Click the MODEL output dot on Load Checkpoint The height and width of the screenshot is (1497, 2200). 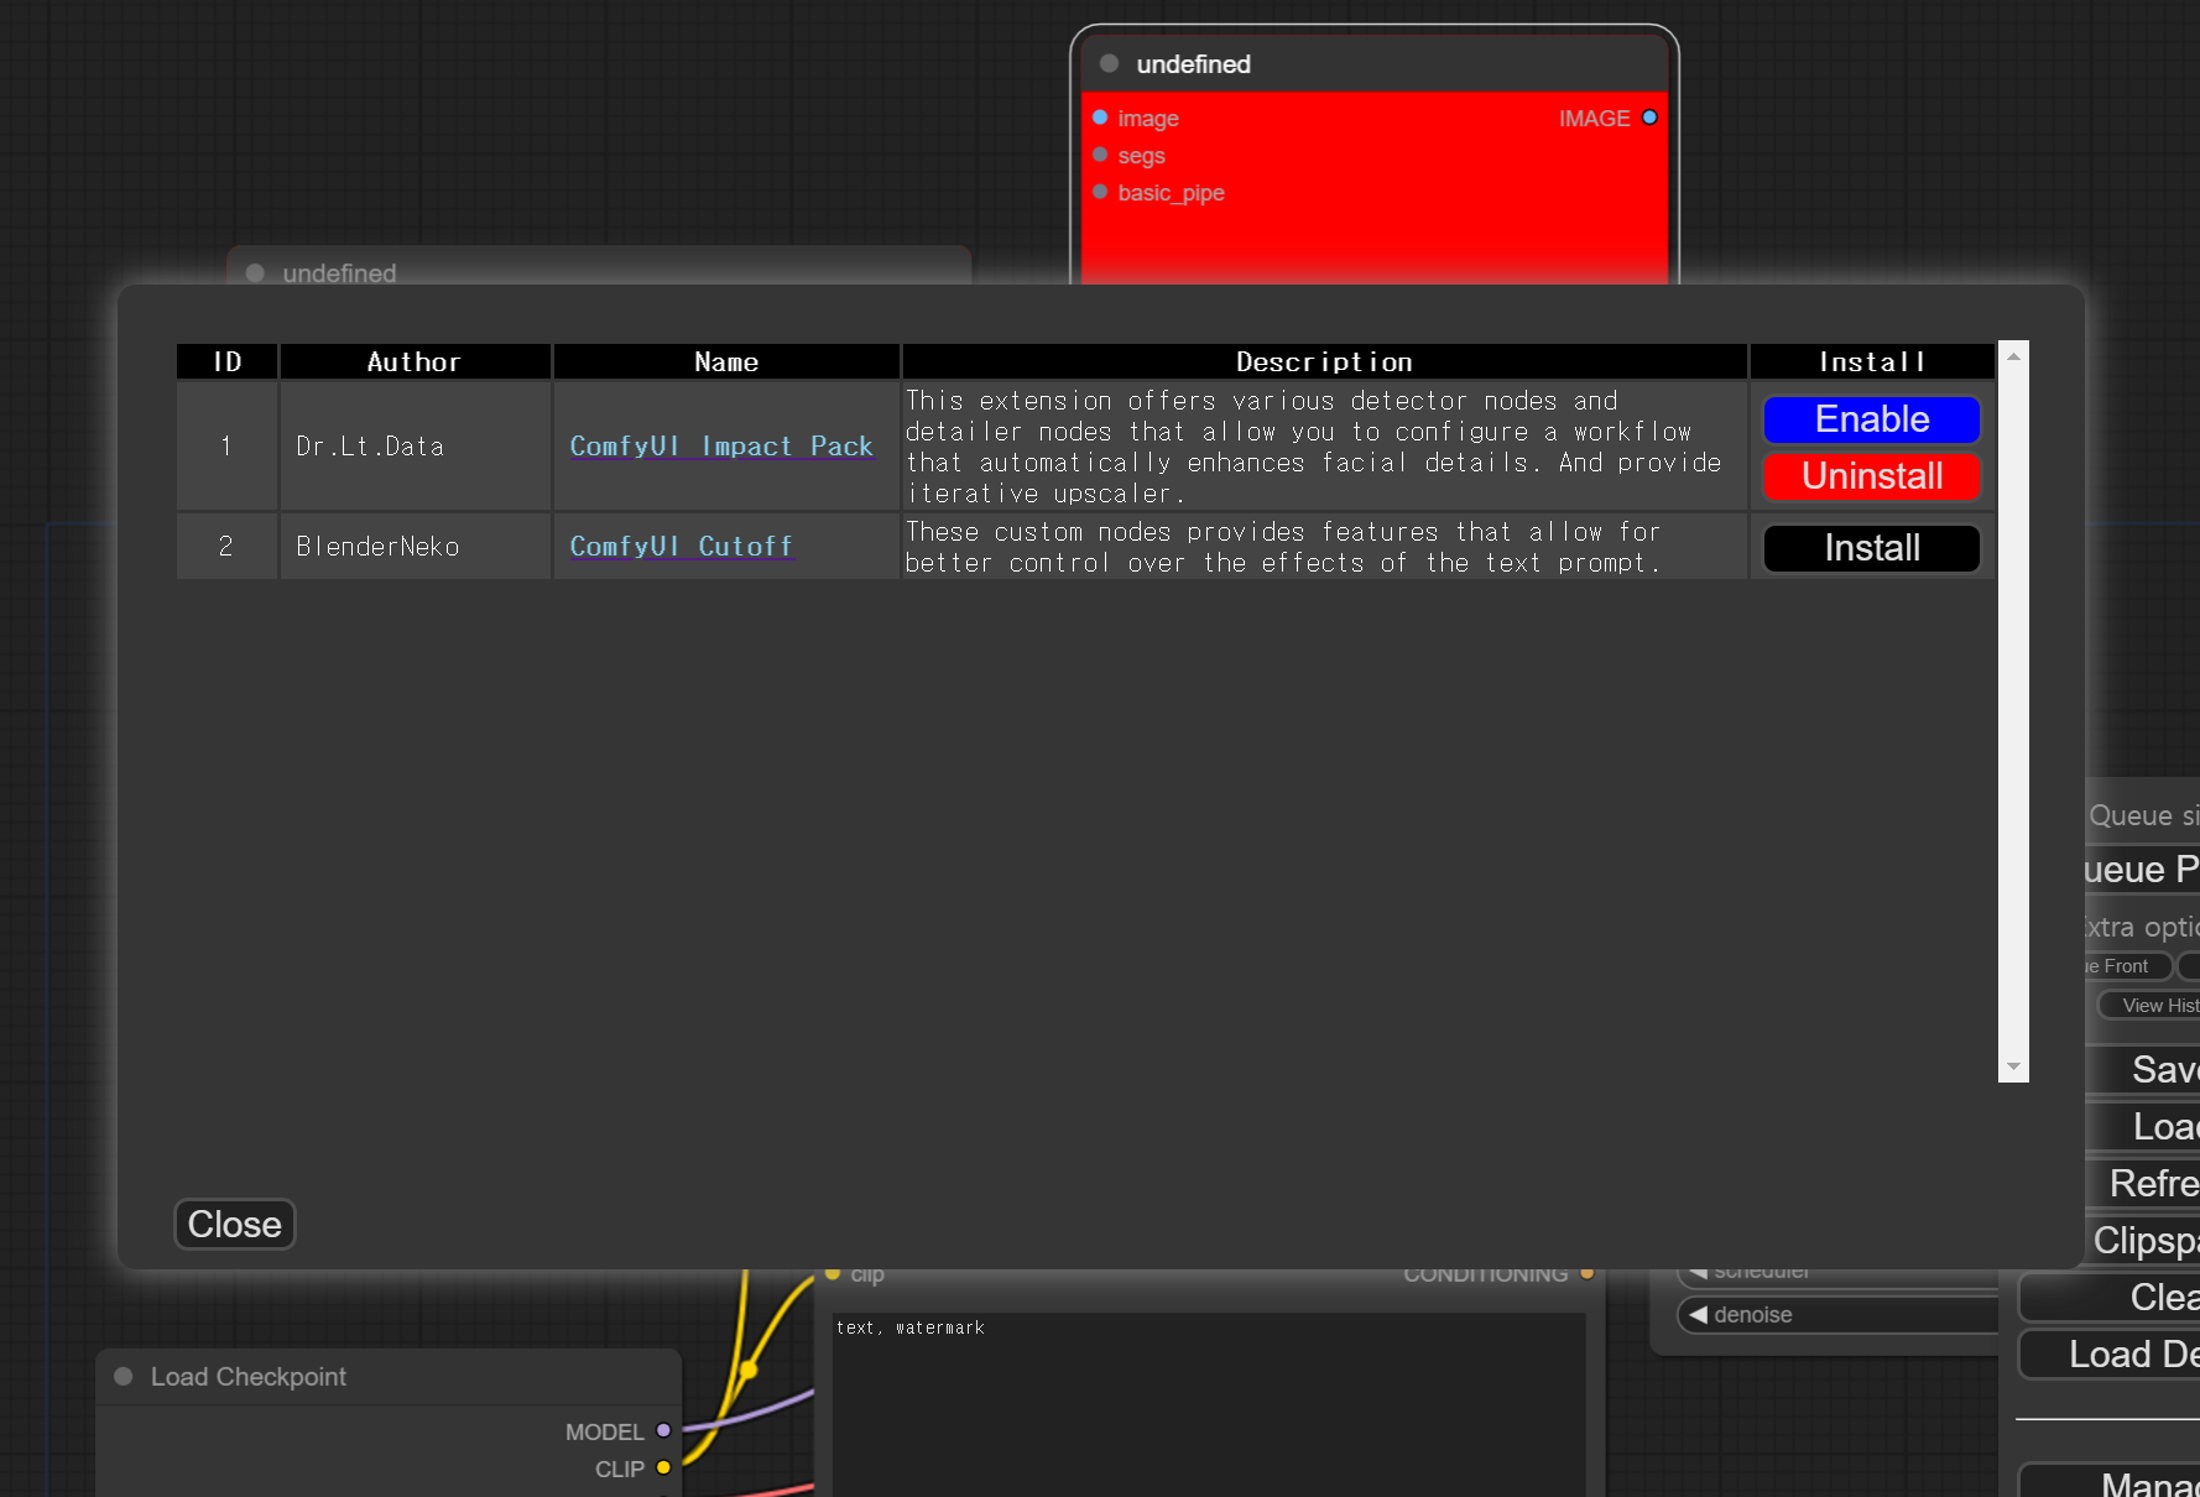[x=663, y=1431]
